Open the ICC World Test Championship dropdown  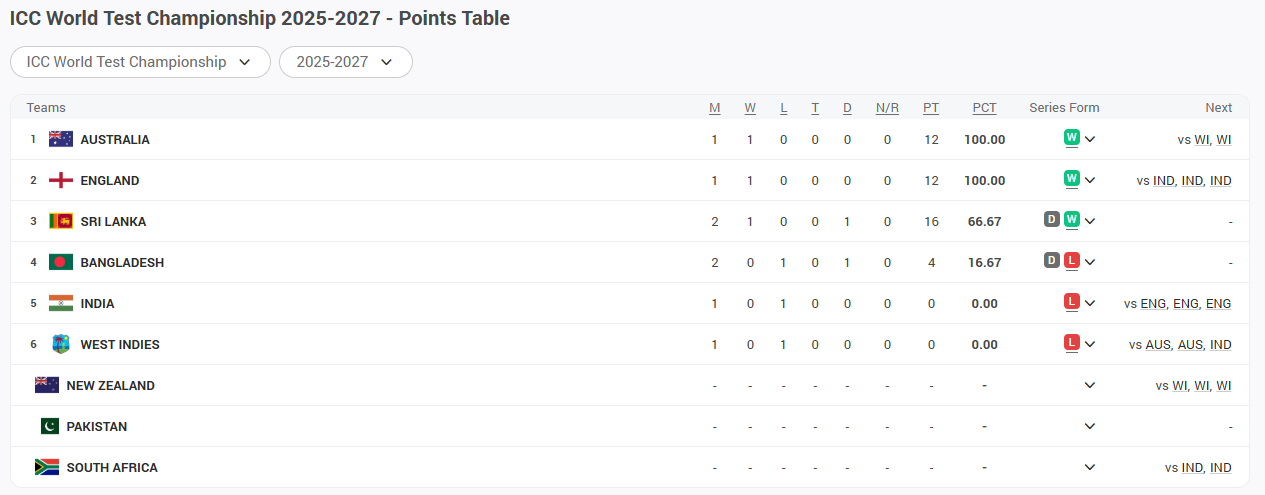coord(140,62)
